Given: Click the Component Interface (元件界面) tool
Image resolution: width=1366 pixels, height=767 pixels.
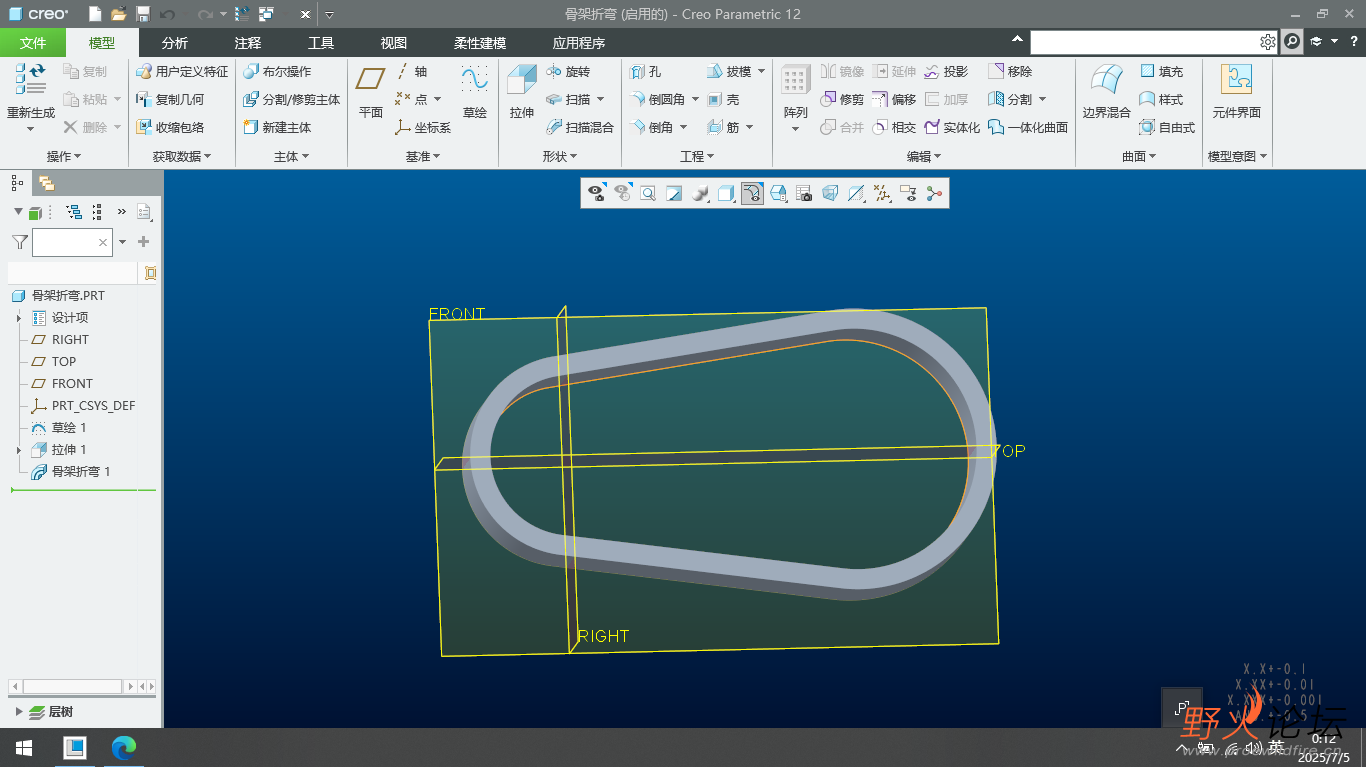Looking at the screenshot, I should pos(1236,93).
